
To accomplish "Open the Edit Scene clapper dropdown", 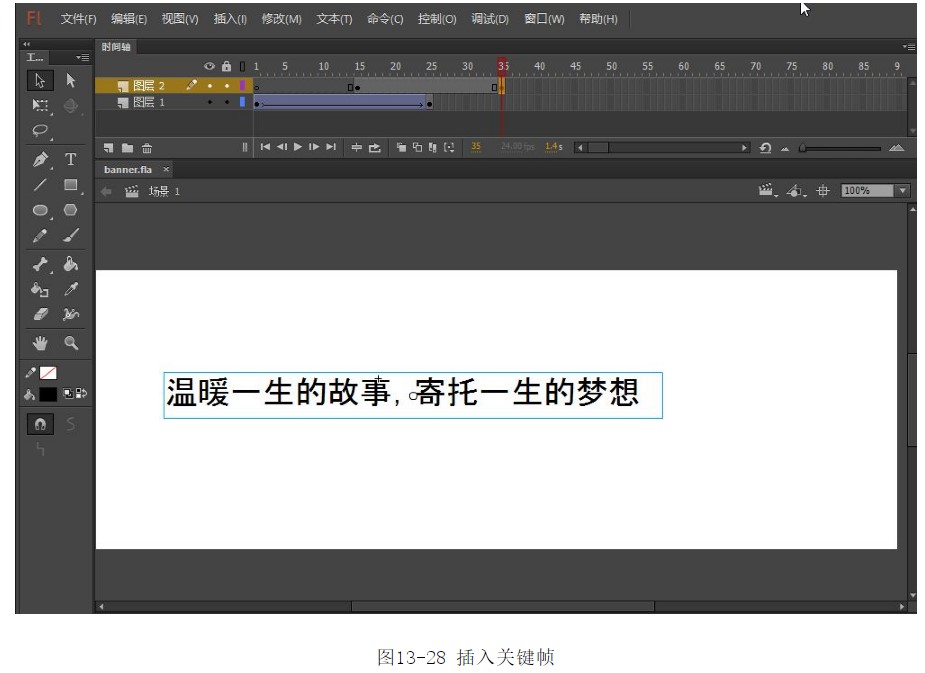I will (768, 191).
